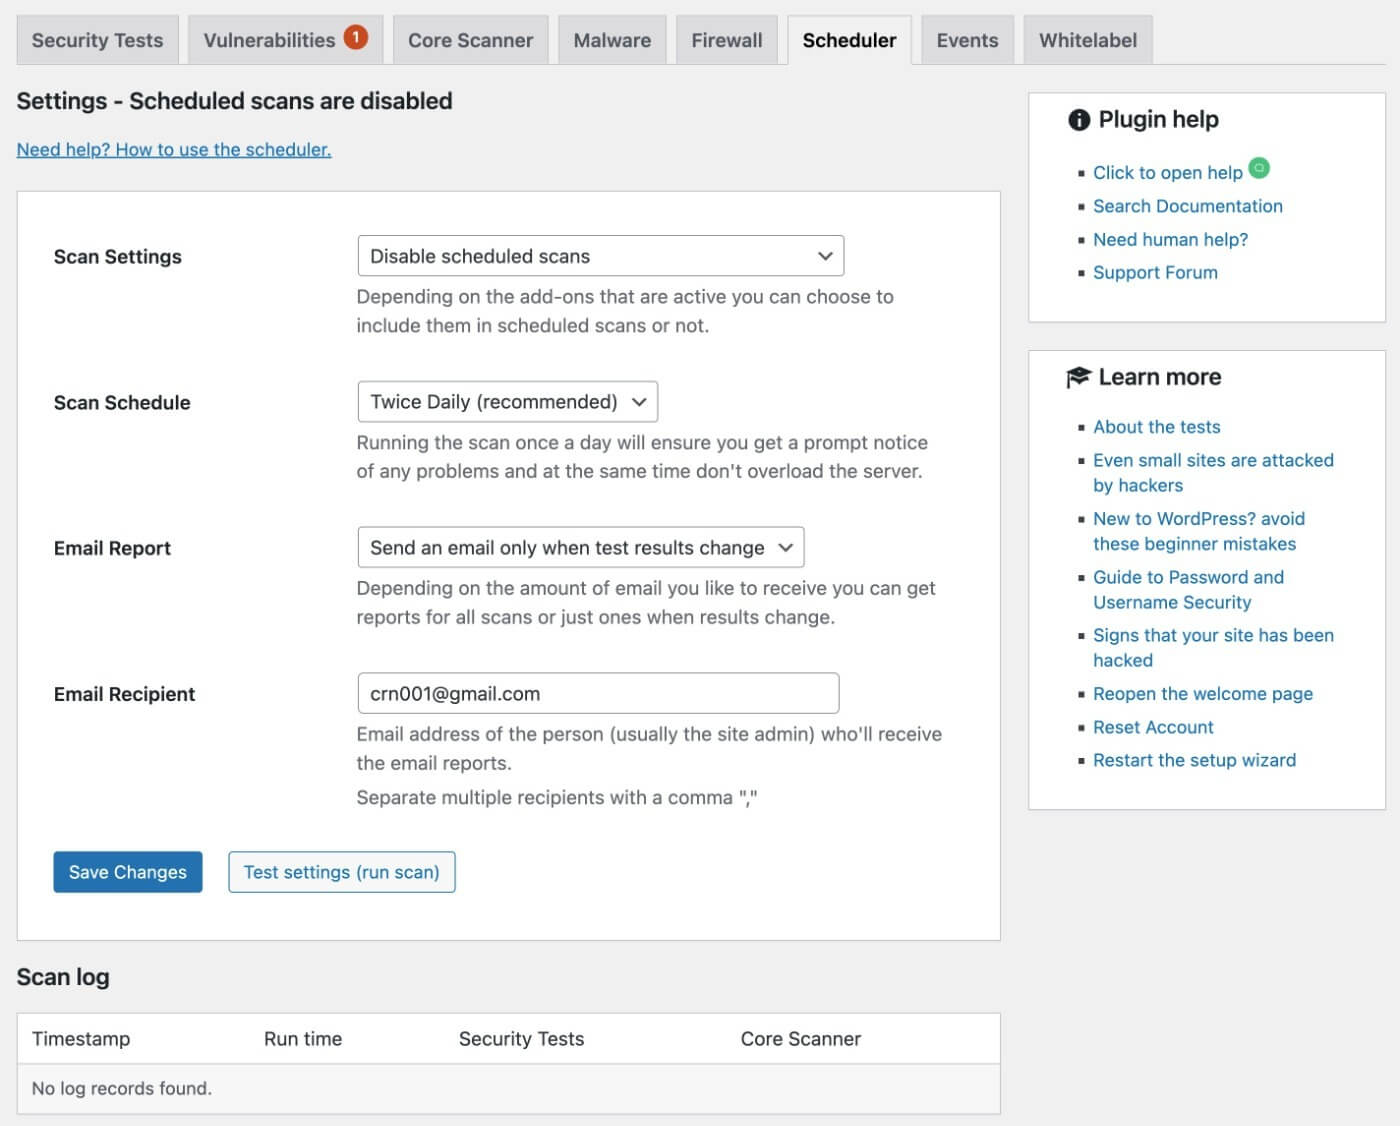This screenshot has height=1126, width=1400.
Task: Click the Support Forum link
Action: (1155, 272)
